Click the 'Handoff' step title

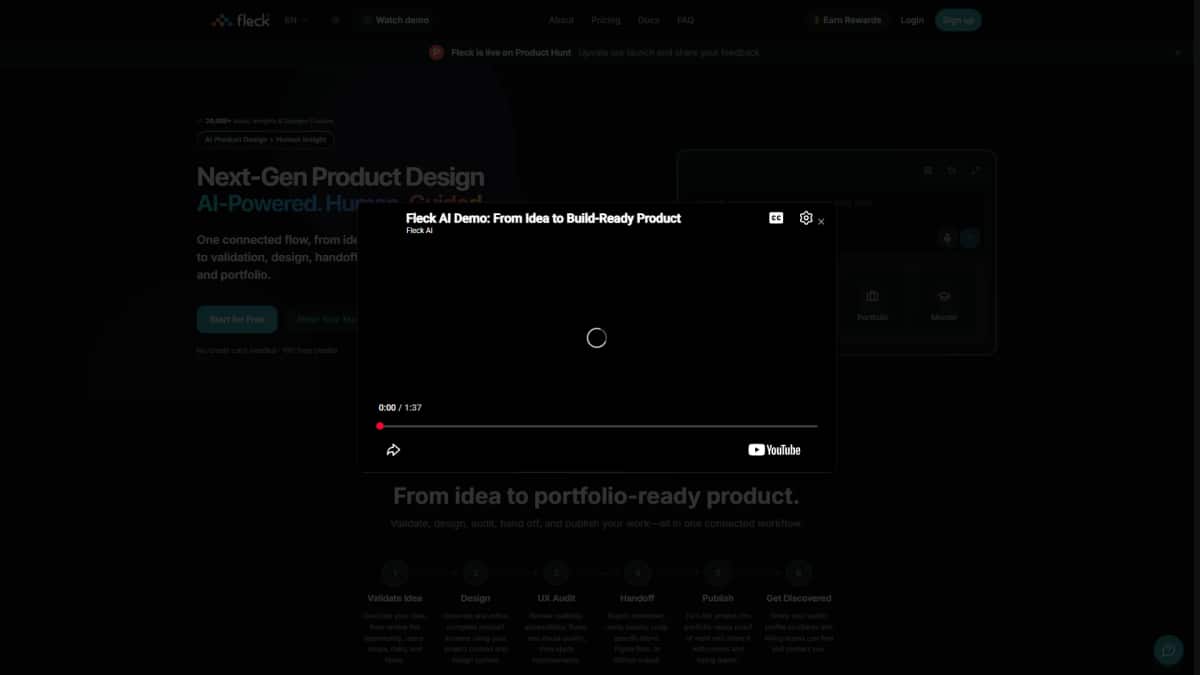[x=637, y=598]
